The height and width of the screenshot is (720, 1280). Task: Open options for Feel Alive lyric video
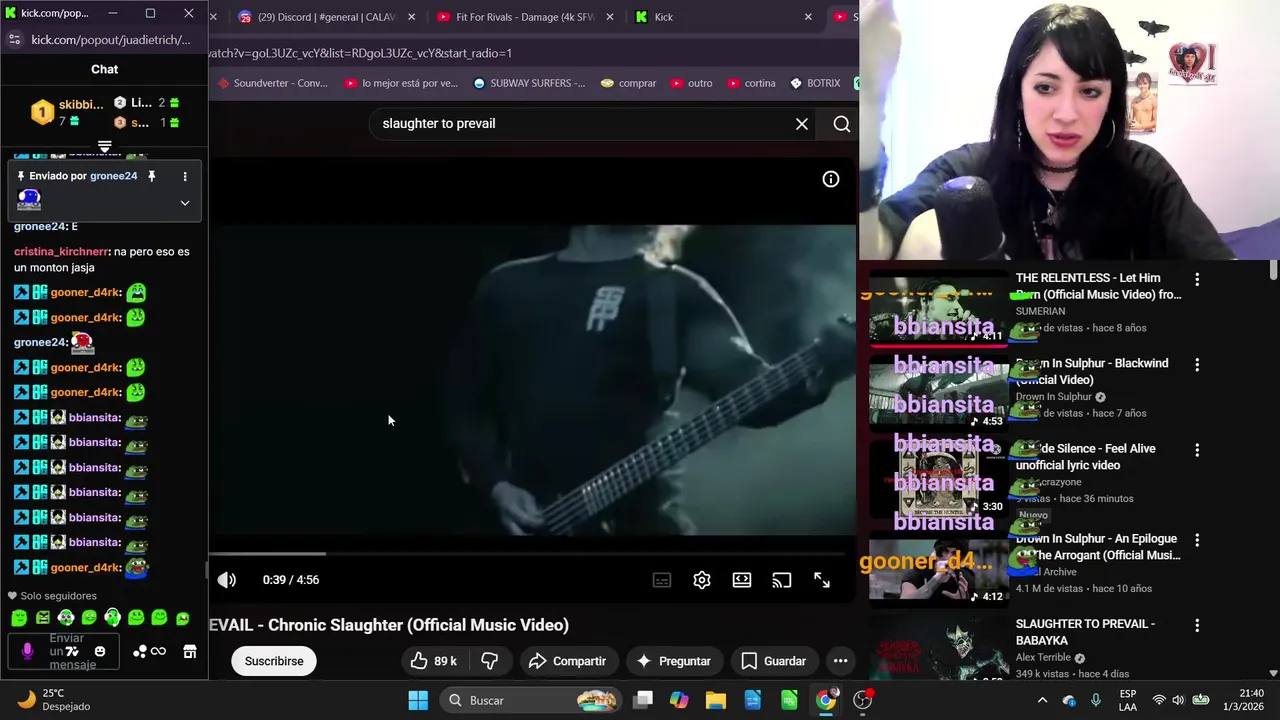click(x=1197, y=450)
